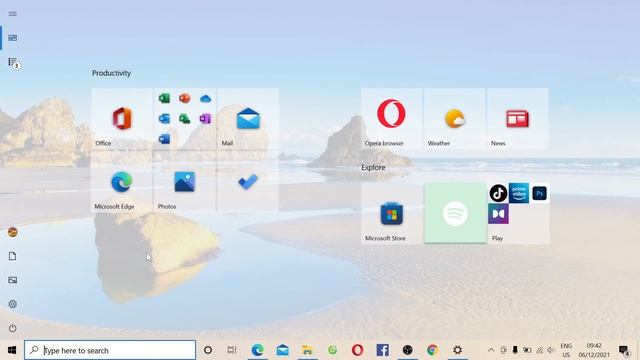Switch to All apps list view
This screenshot has width=640, height=360.
[13, 62]
